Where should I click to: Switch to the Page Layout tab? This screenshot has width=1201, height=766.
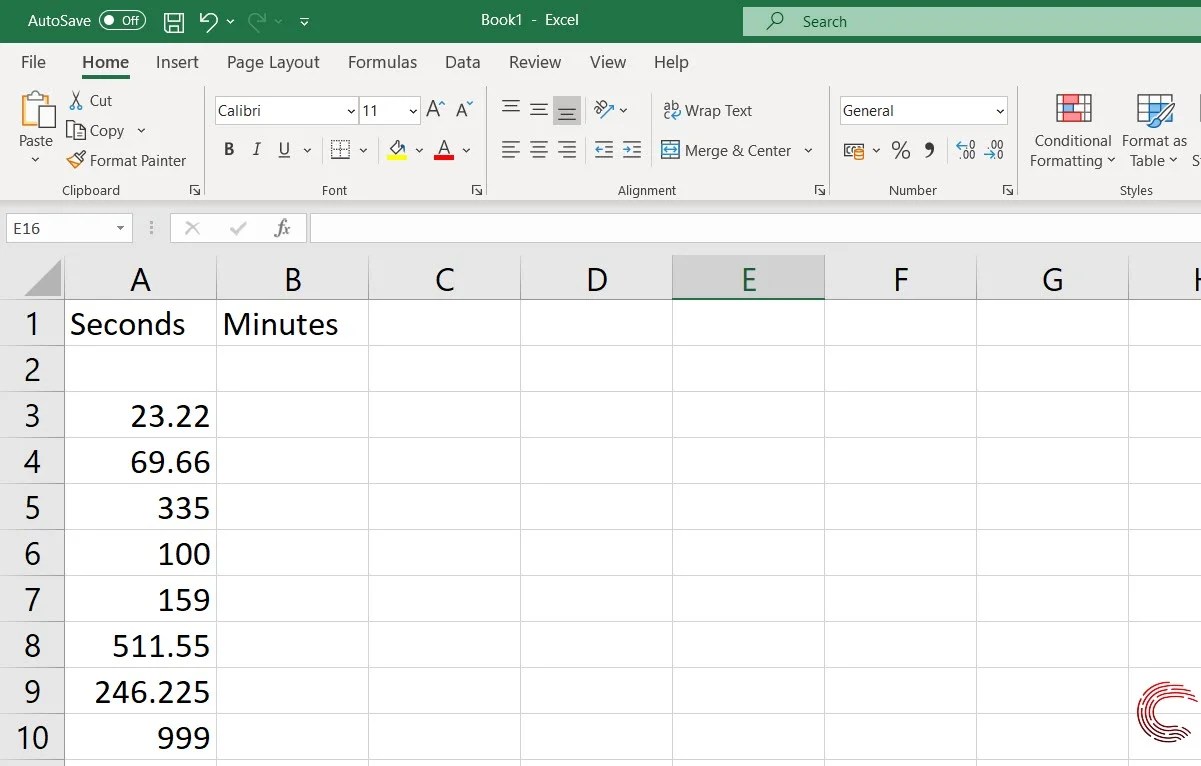[x=273, y=62]
